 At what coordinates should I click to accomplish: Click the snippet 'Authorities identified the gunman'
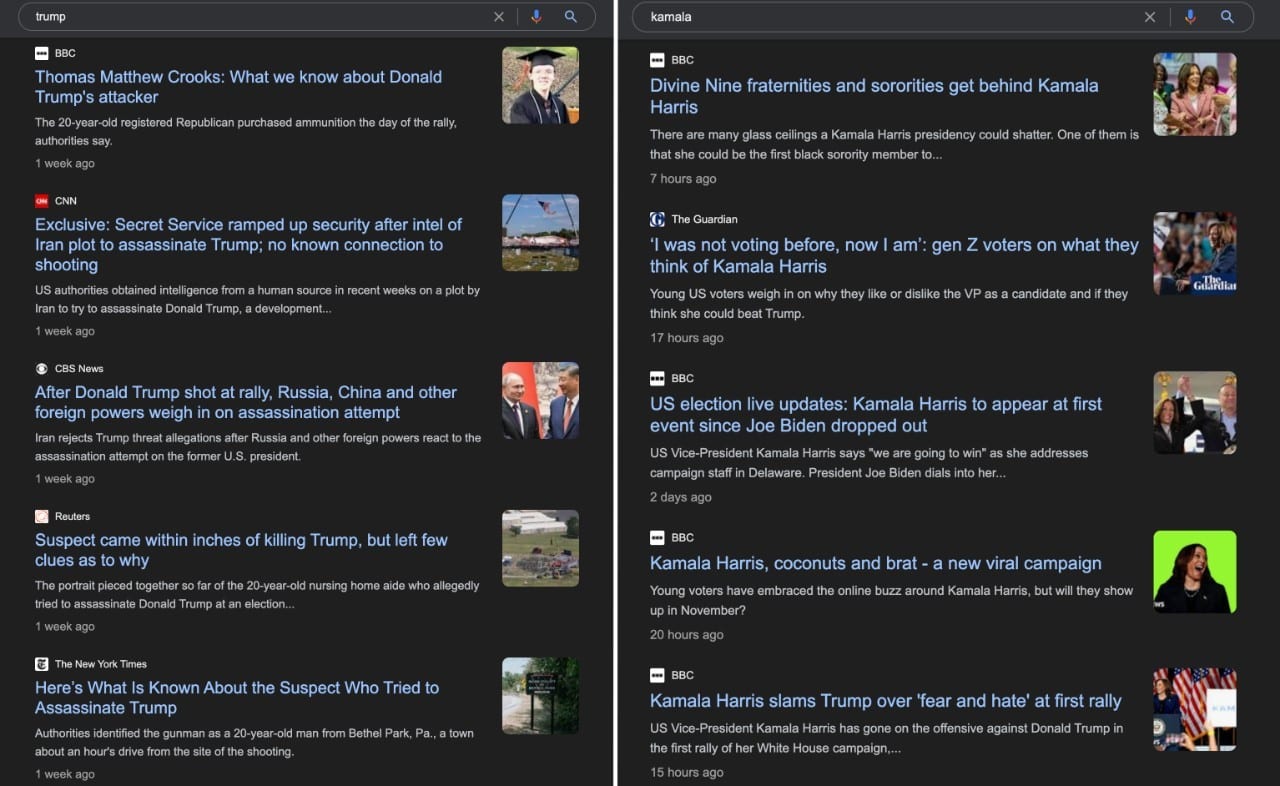pyautogui.click(x=254, y=742)
